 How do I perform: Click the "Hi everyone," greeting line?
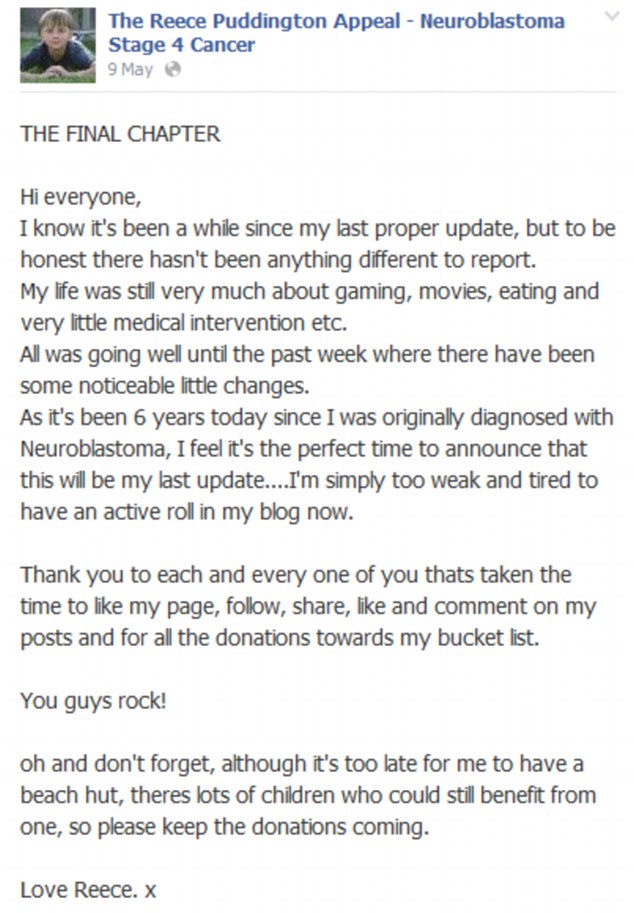click(x=81, y=197)
